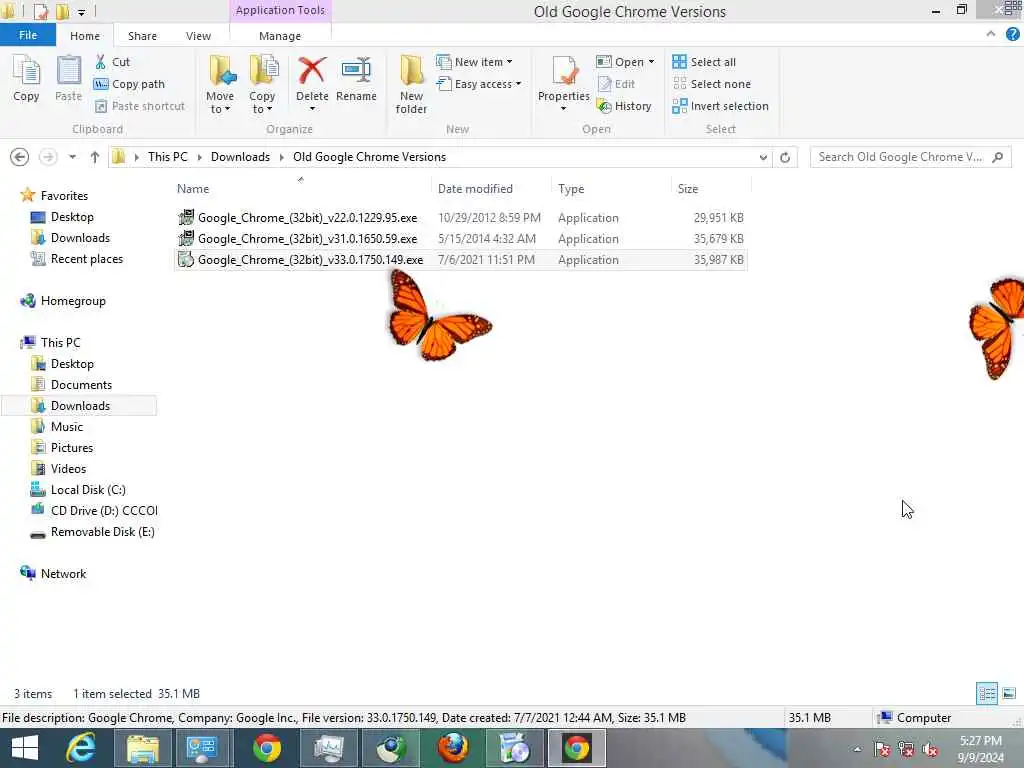Sort by Size column header

711,189
